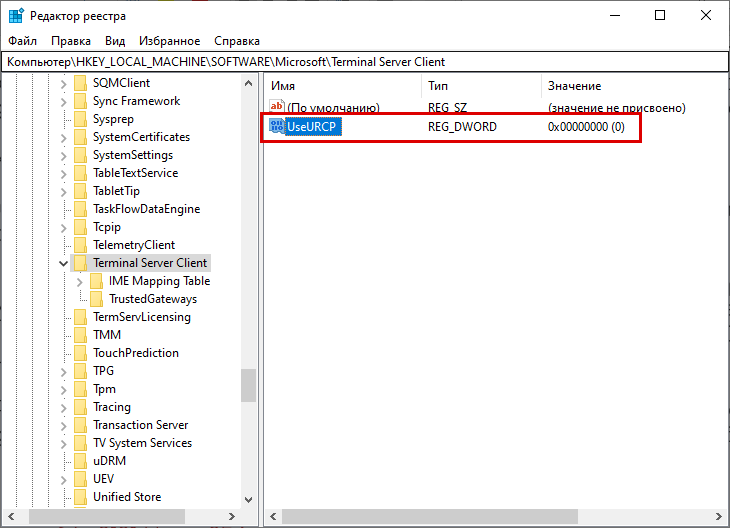Image resolution: width=730 pixels, height=528 pixels.
Task: Click the SystemCertificates folder icon
Action: point(81,137)
